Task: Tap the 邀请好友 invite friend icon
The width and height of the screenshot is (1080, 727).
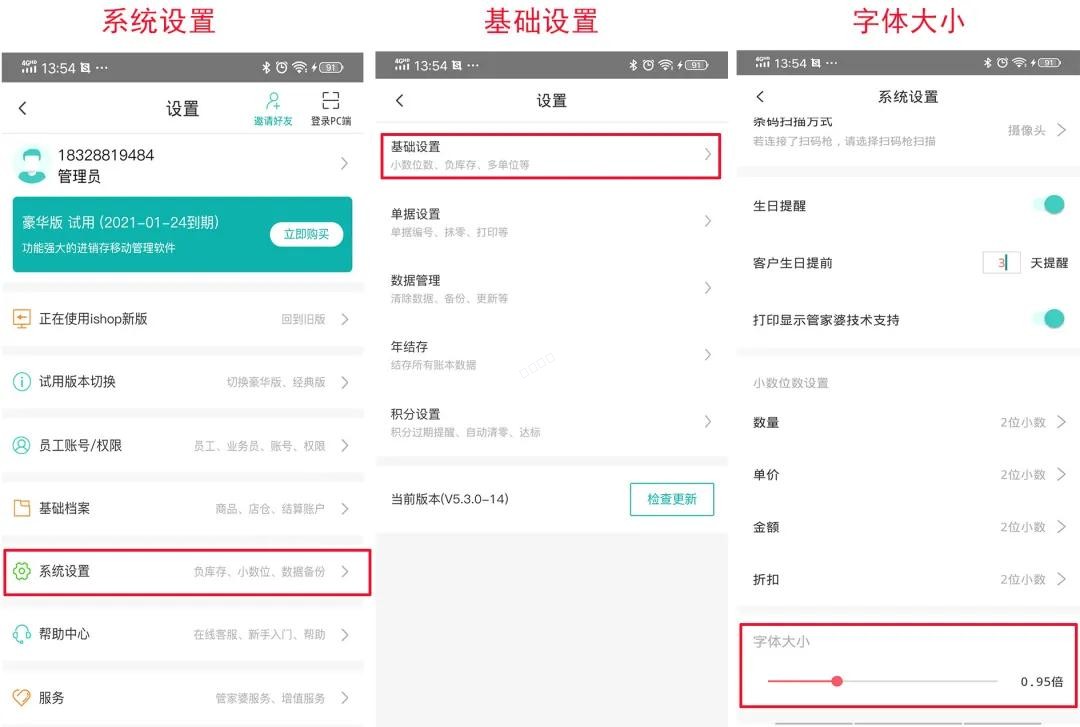Action: coord(273,101)
